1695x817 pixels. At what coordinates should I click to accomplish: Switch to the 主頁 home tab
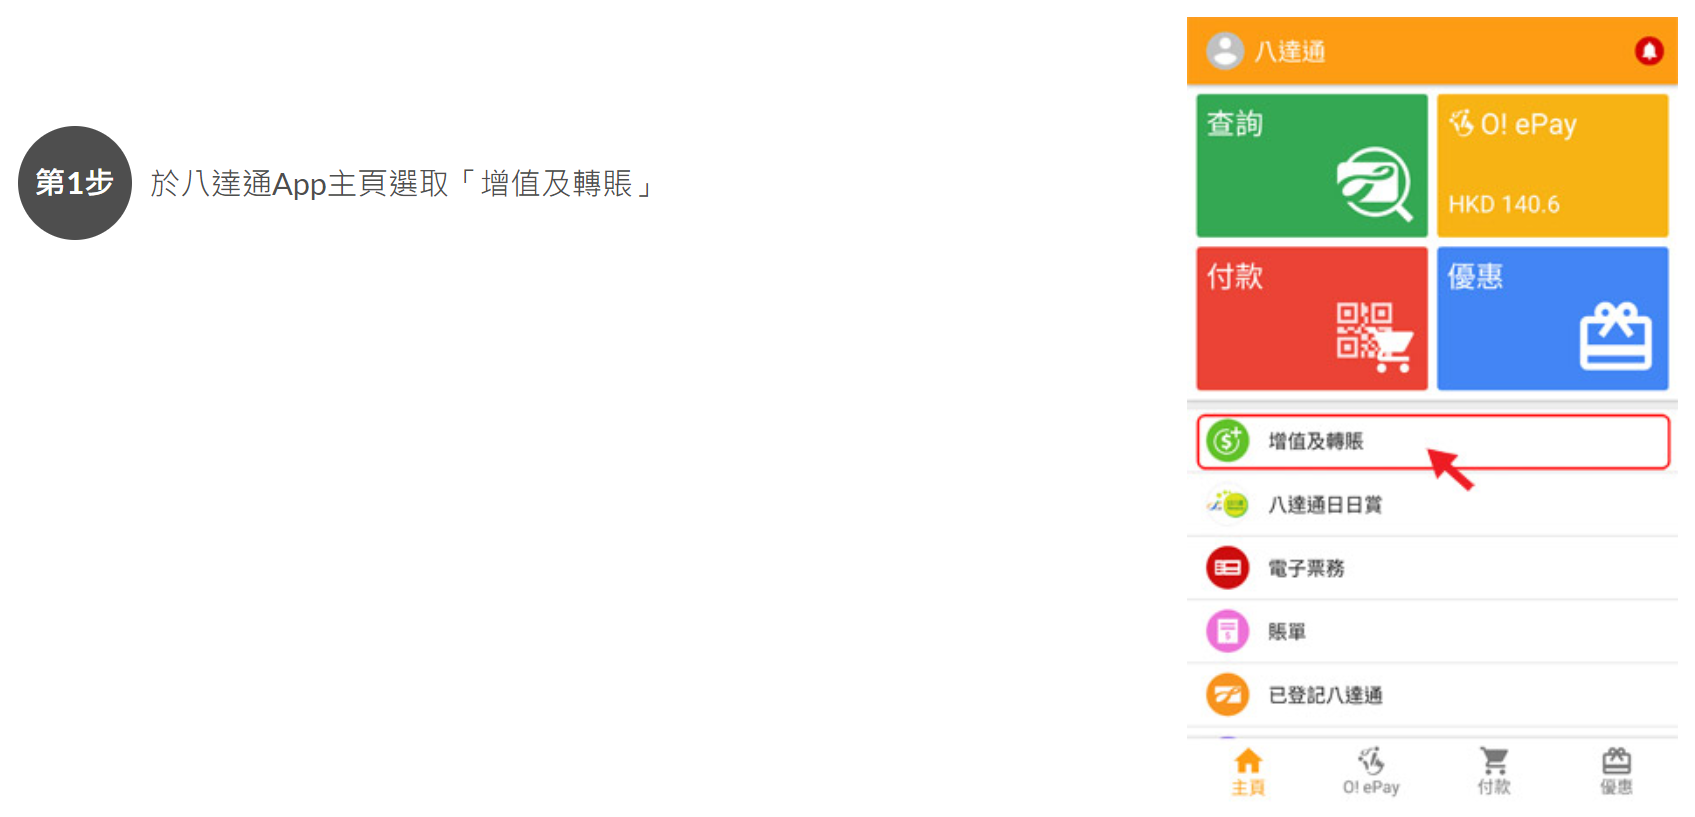coord(1248,772)
